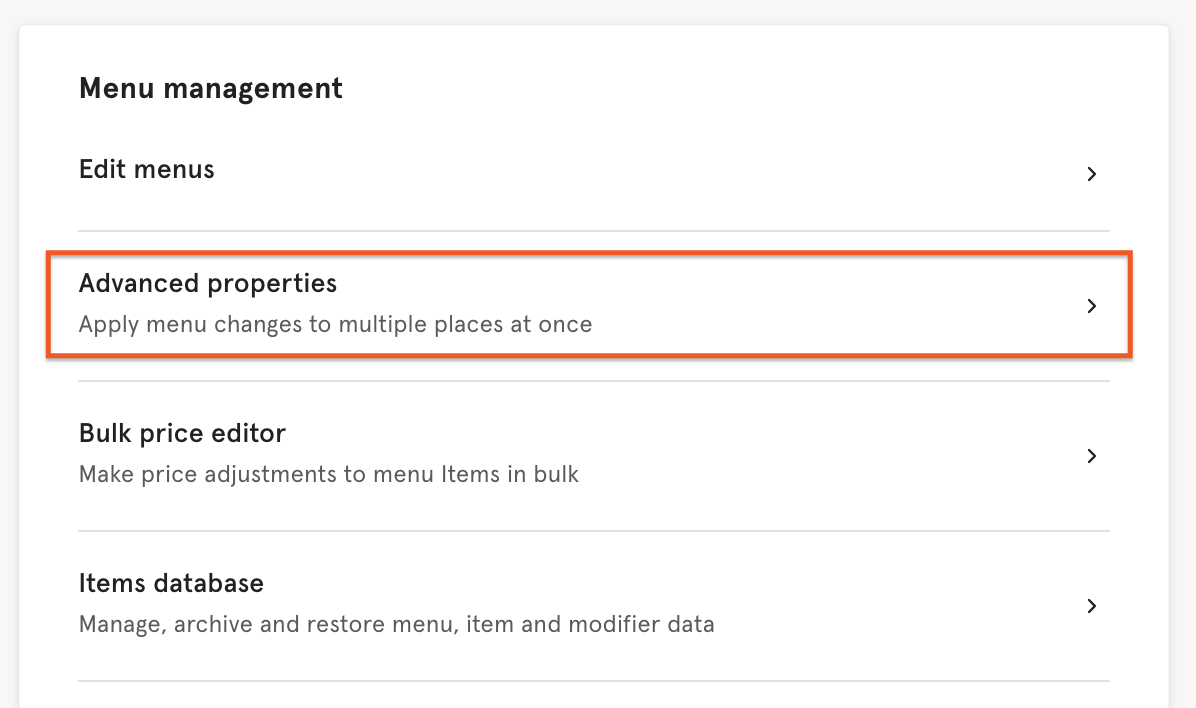Image resolution: width=1196 pixels, height=708 pixels.
Task: Click 'Manage, archive and restore menu' description
Action: [396, 625]
